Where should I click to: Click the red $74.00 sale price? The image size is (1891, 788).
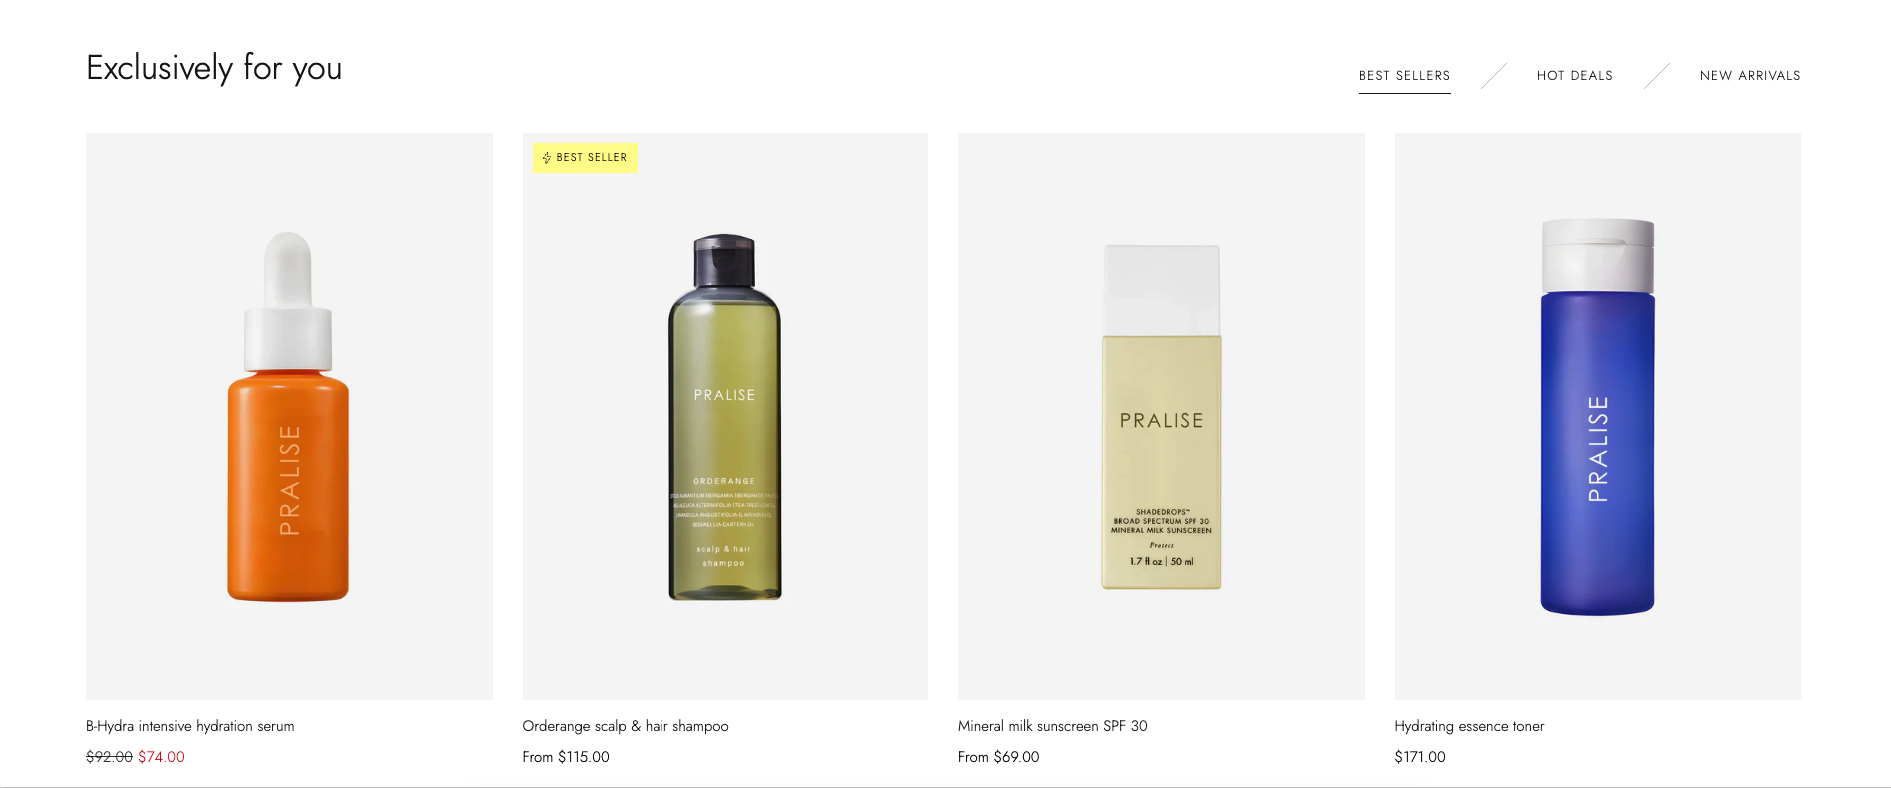tap(161, 757)
